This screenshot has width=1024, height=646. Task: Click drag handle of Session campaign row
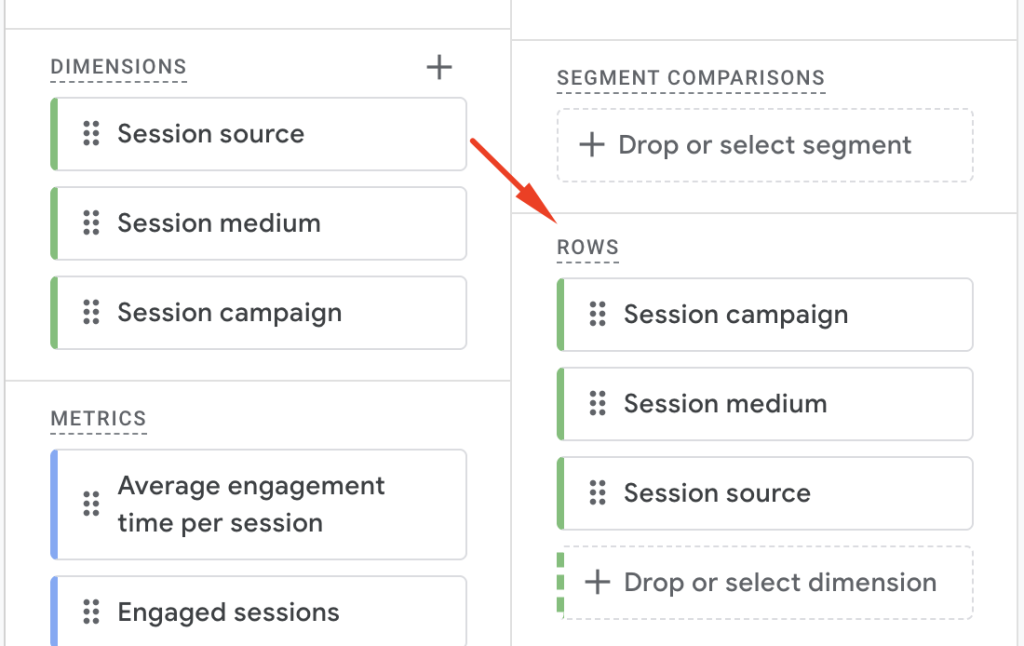coord(598,315)
